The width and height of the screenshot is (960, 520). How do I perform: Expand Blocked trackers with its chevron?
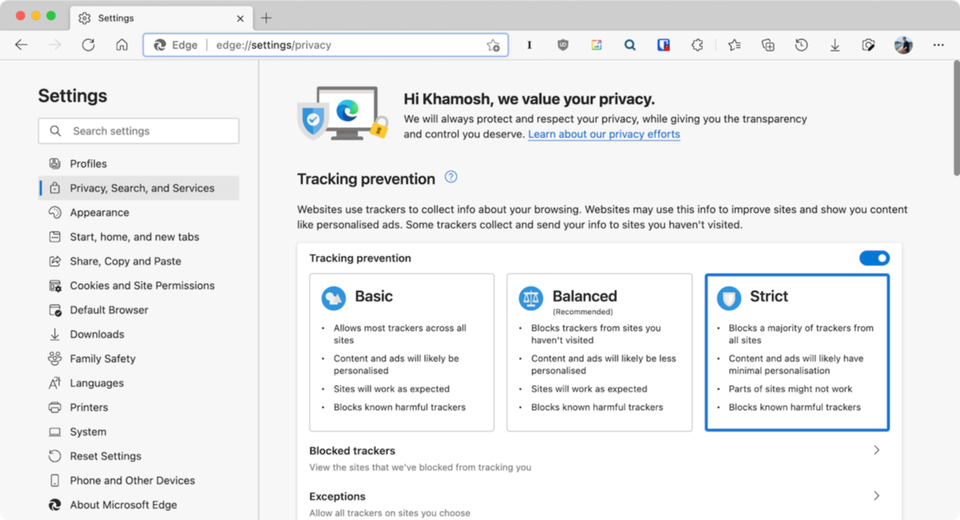pyautogui.click(x=877, y=450)
